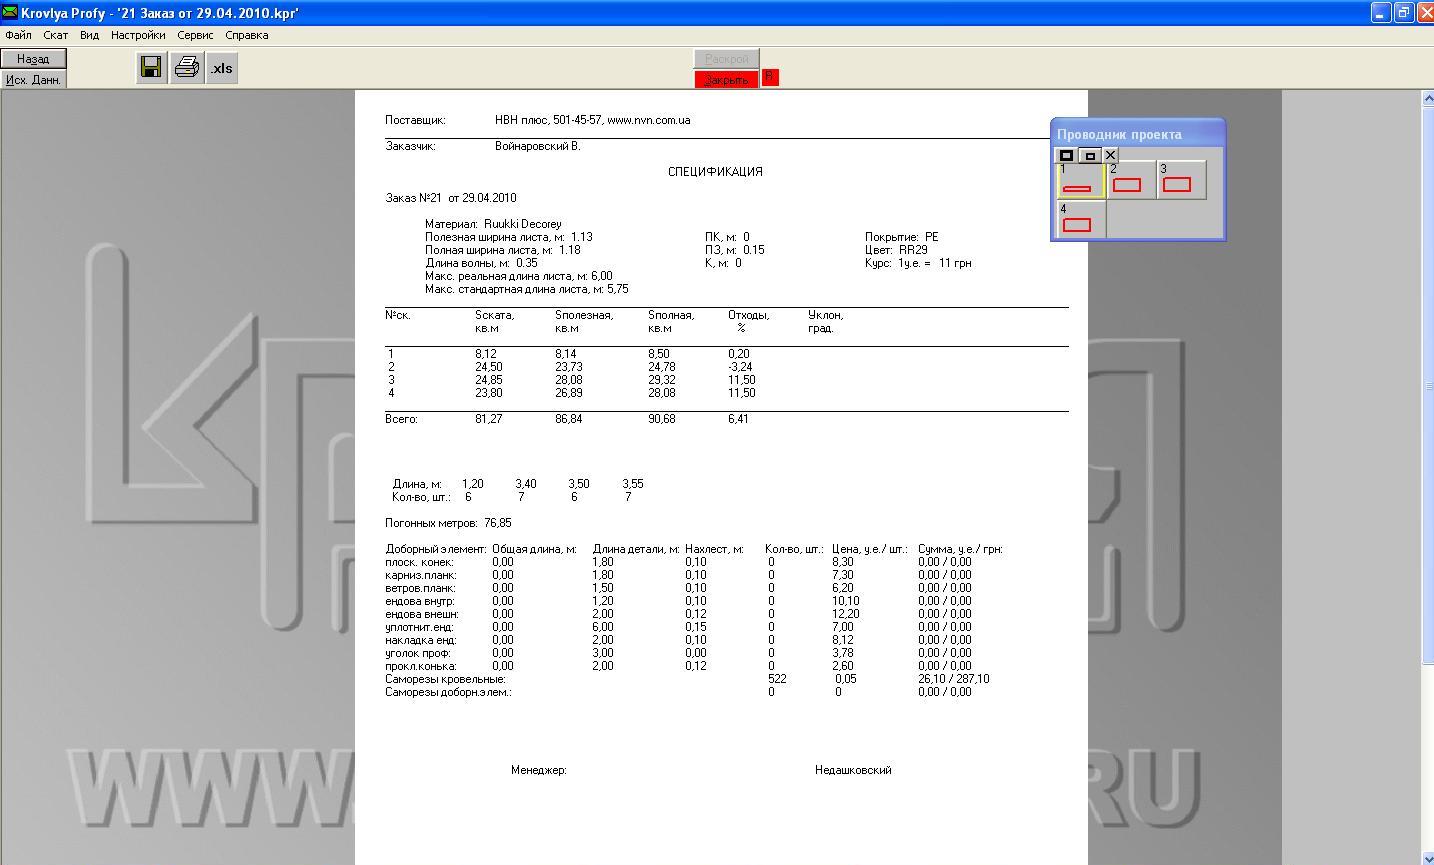Click the greyed Раскрой button
The height and width of the screenshot is (865, 1434).
point(727,59)
